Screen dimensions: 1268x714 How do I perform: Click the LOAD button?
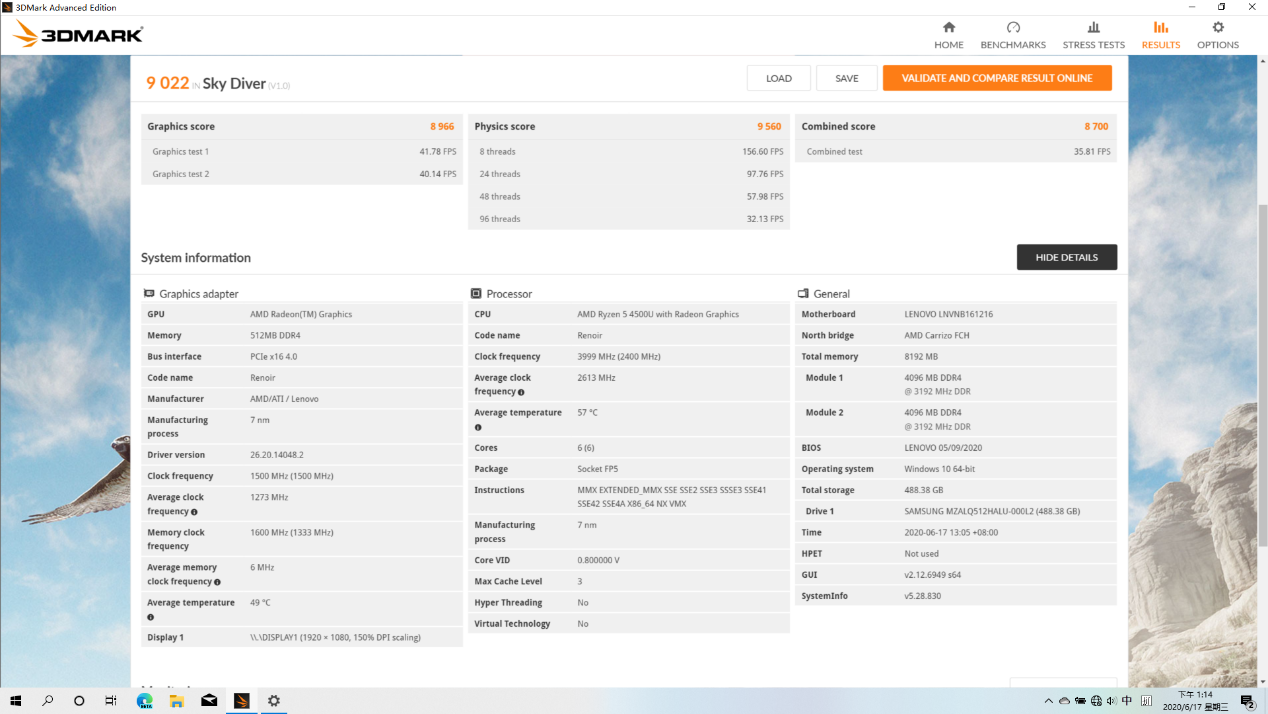pos(779,78)
